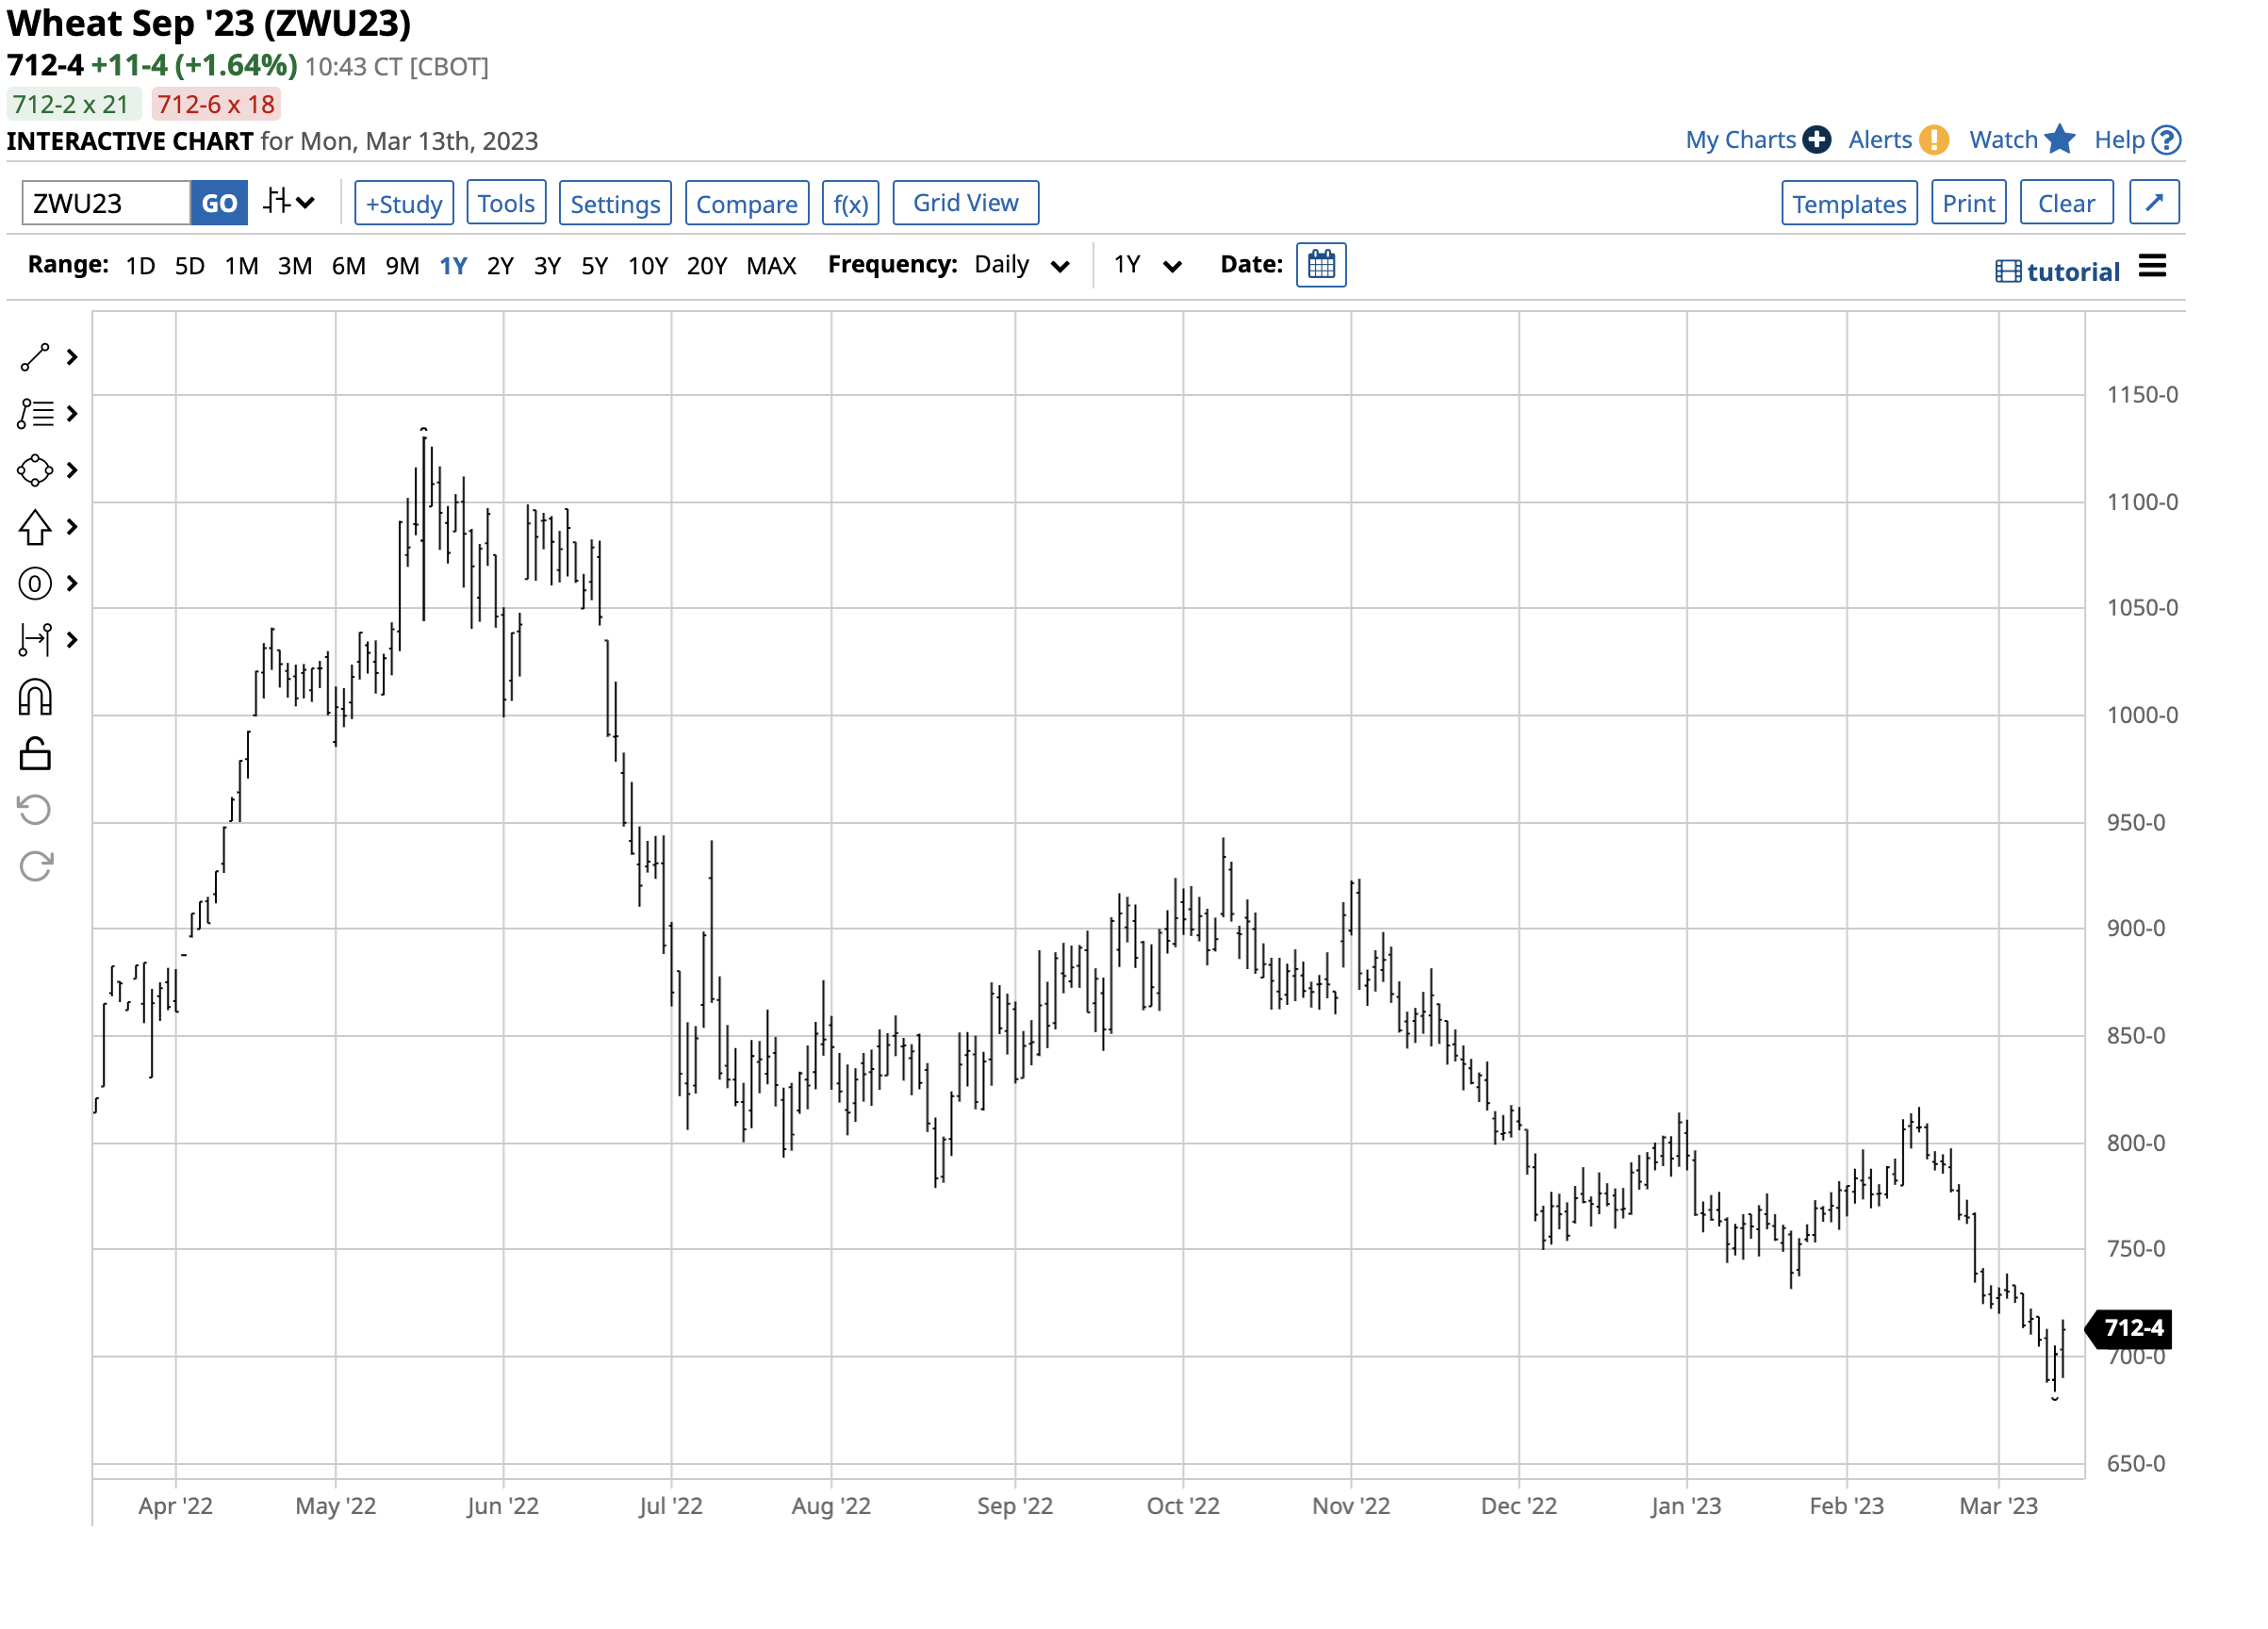Click the ZWU23 symbol input field
This screenshot has height=1629, width=2268.
(106, 204)
